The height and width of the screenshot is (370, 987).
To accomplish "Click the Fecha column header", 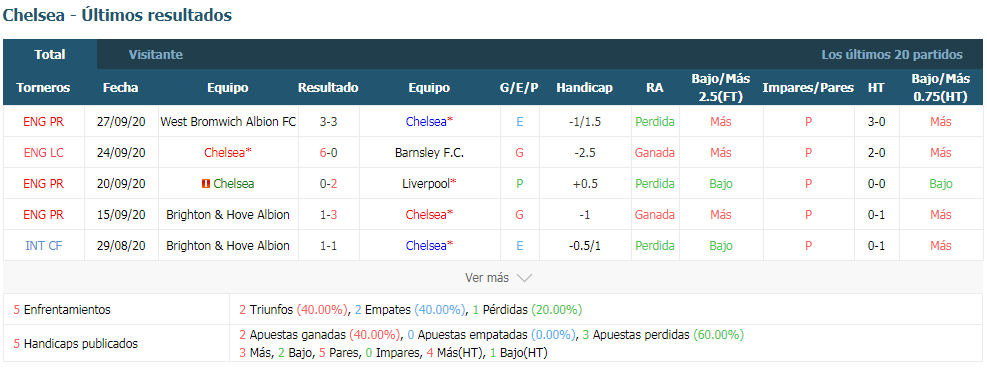I will [x=120, y=88].
